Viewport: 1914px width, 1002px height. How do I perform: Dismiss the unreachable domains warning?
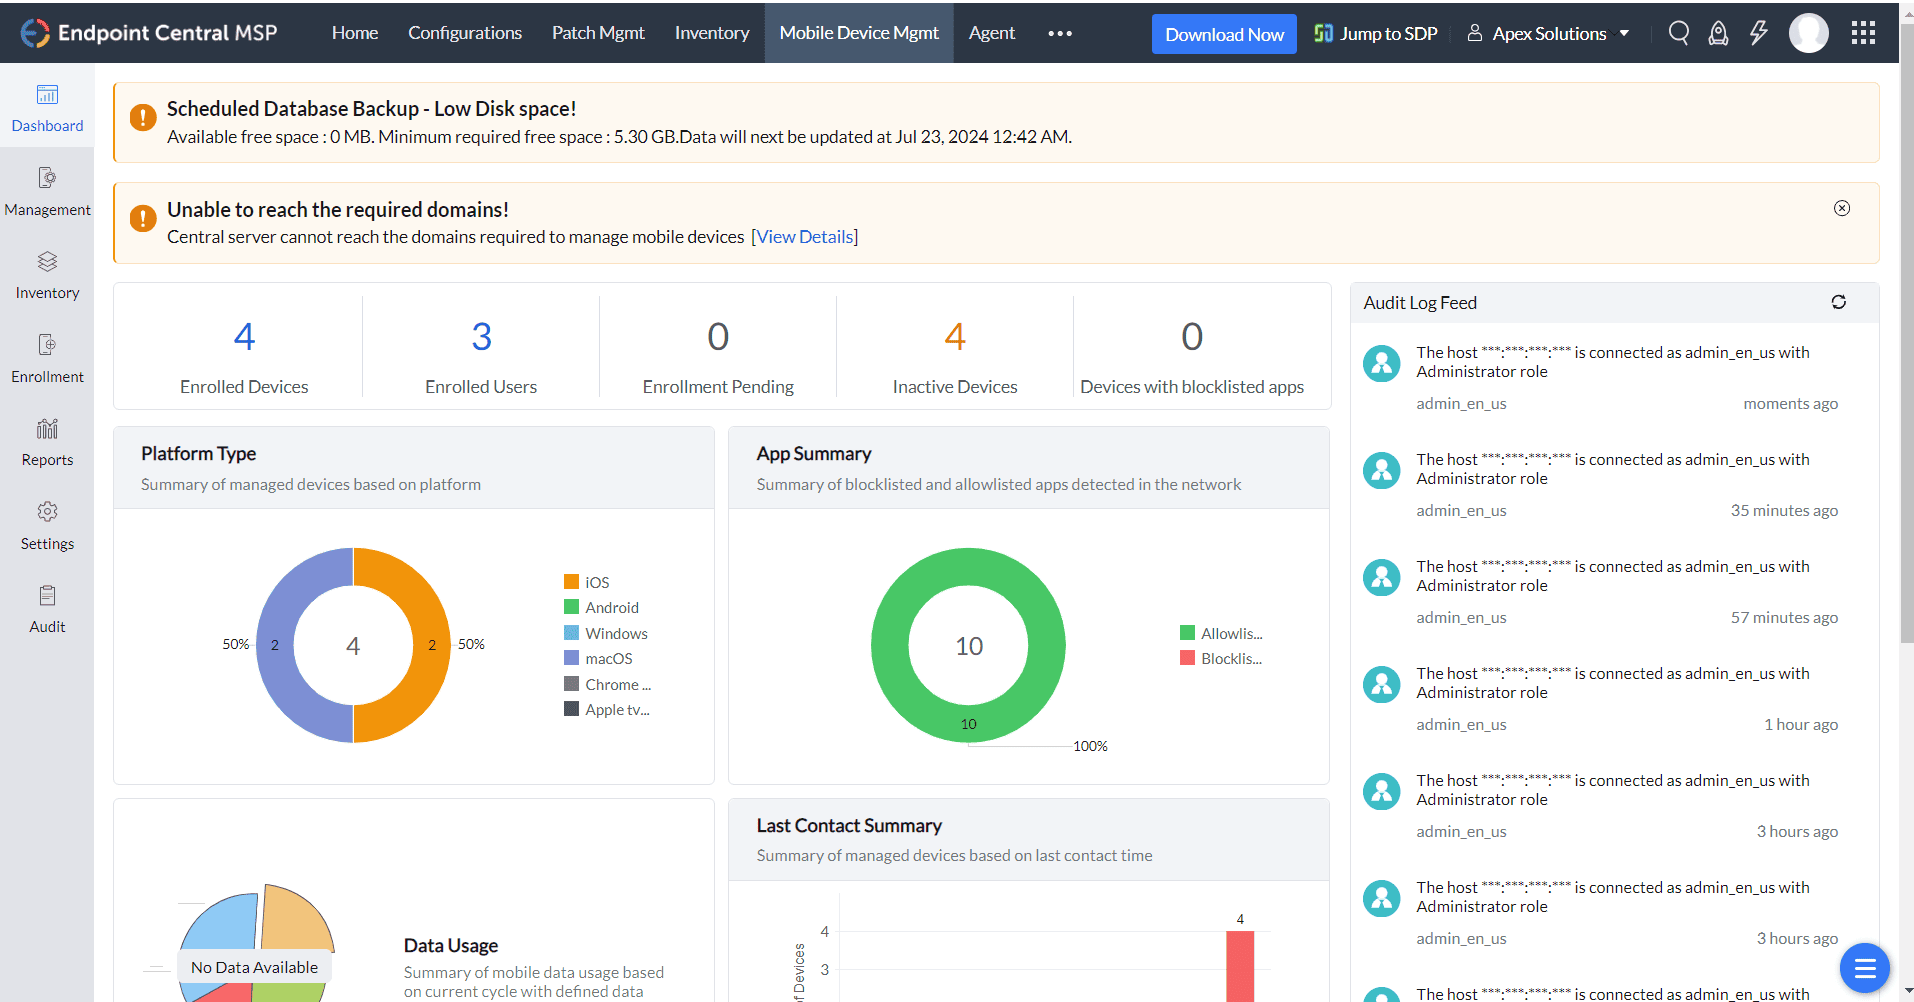pyautogui.click(x=1841, y=208)
